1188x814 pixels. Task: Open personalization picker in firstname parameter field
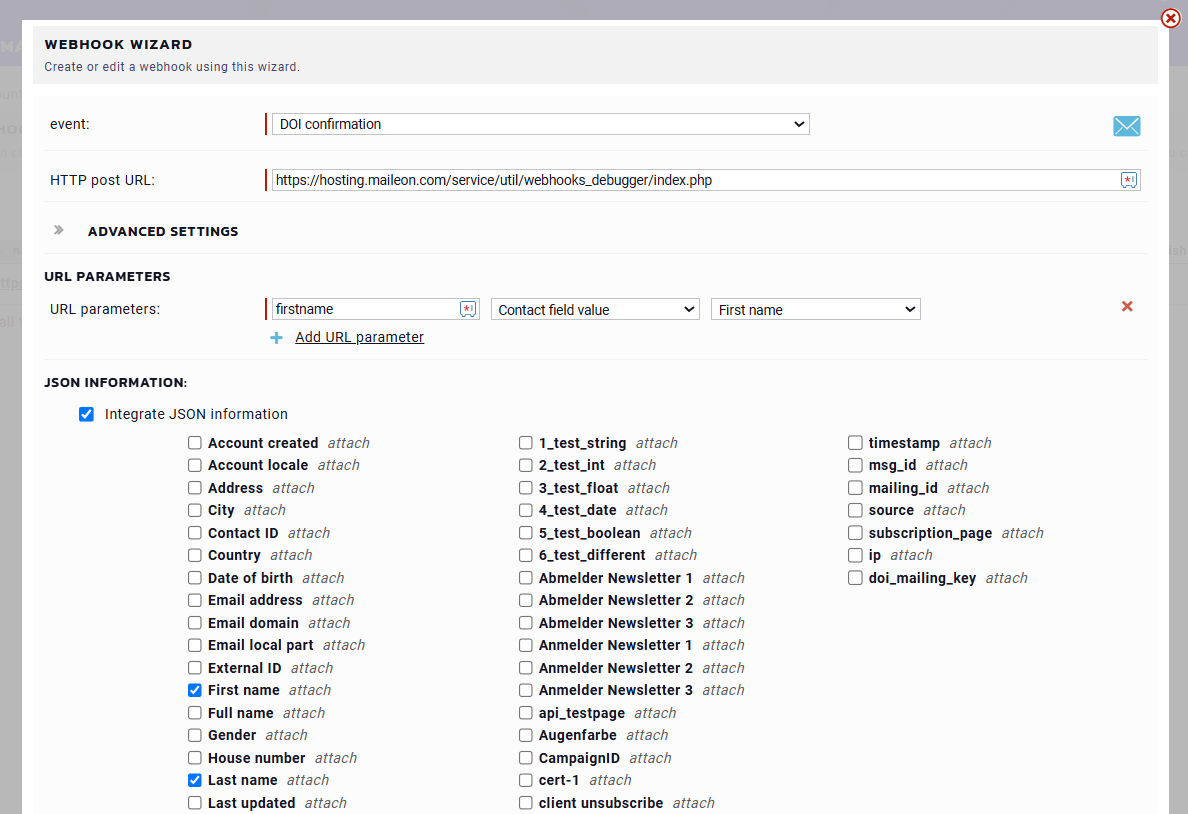[x=468, y=309]
